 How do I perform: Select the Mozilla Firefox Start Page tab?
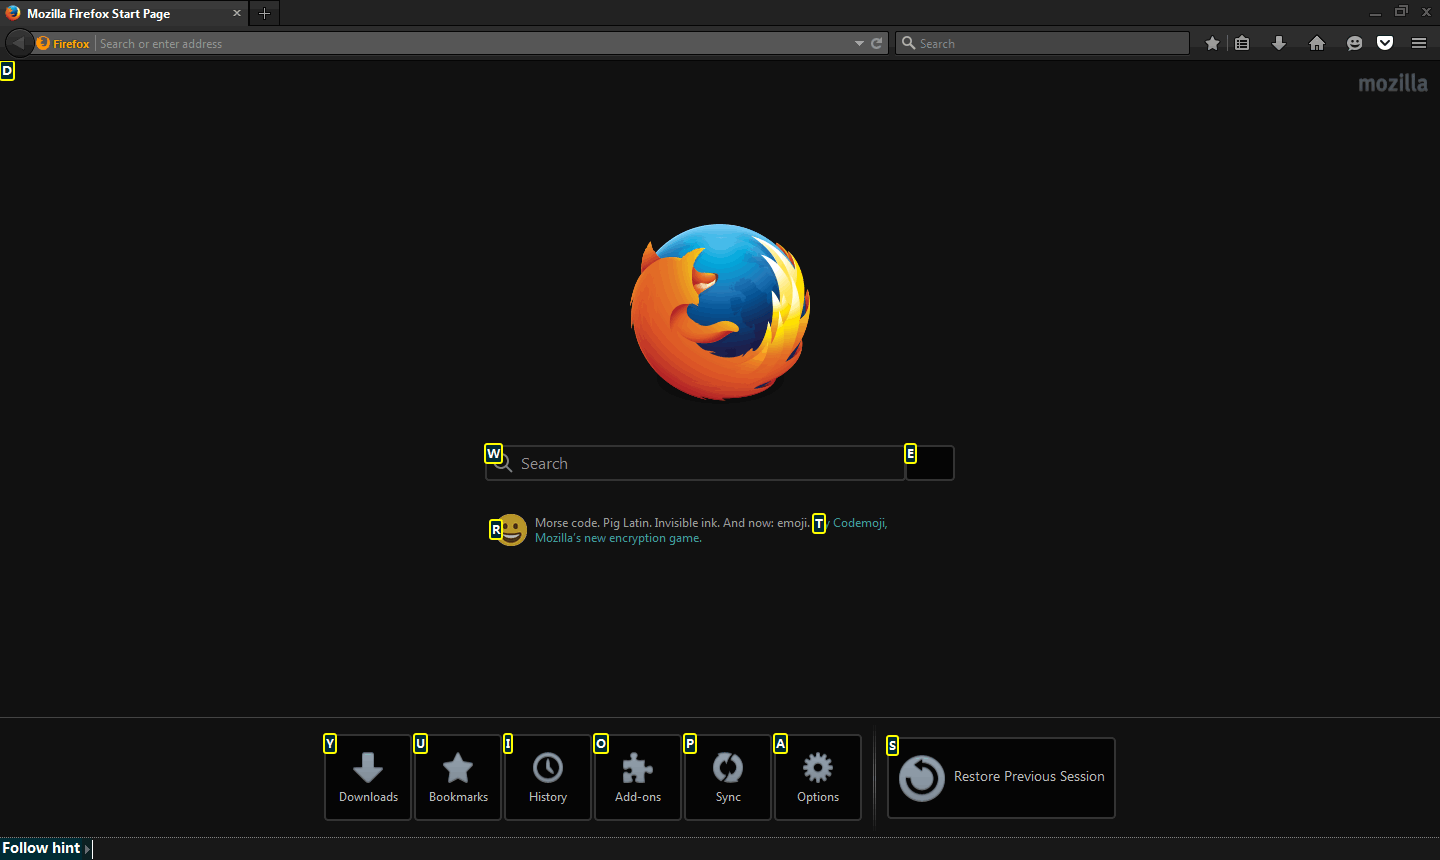(x=124, y=13)
